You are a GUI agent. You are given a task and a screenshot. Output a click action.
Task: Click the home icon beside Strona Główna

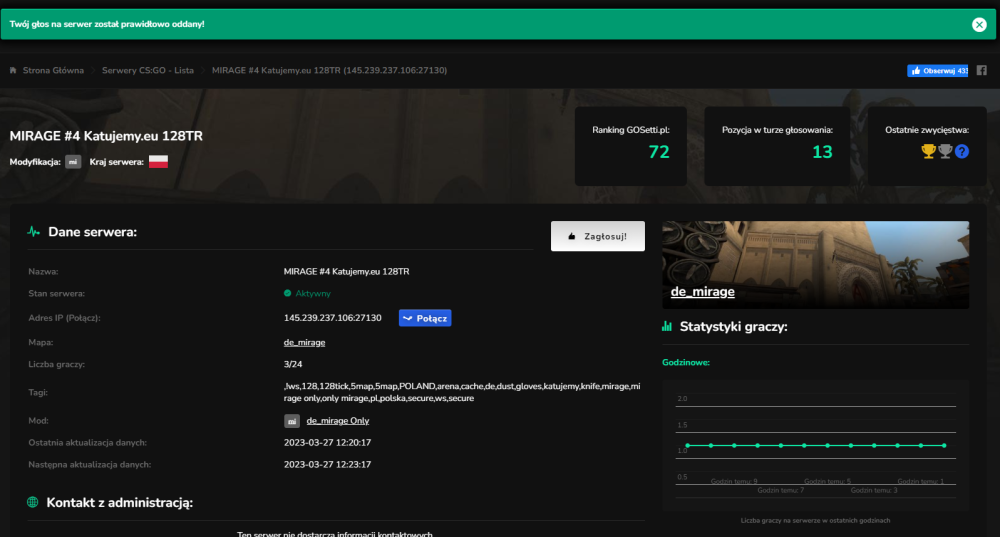(x=13, y=70)
